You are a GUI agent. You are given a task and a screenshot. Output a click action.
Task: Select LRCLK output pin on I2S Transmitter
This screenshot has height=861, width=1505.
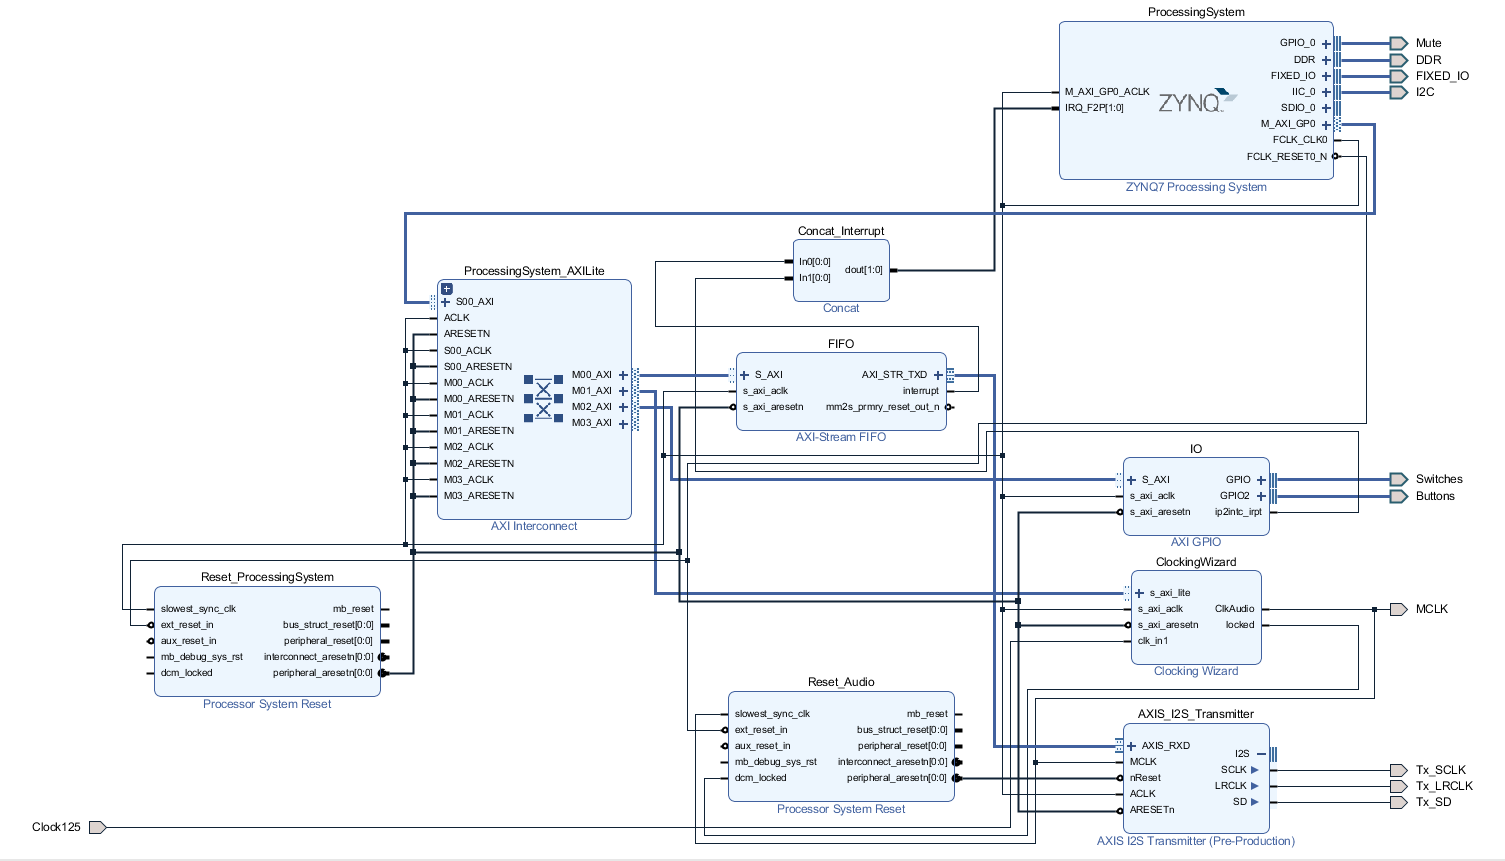point(1231,786)
